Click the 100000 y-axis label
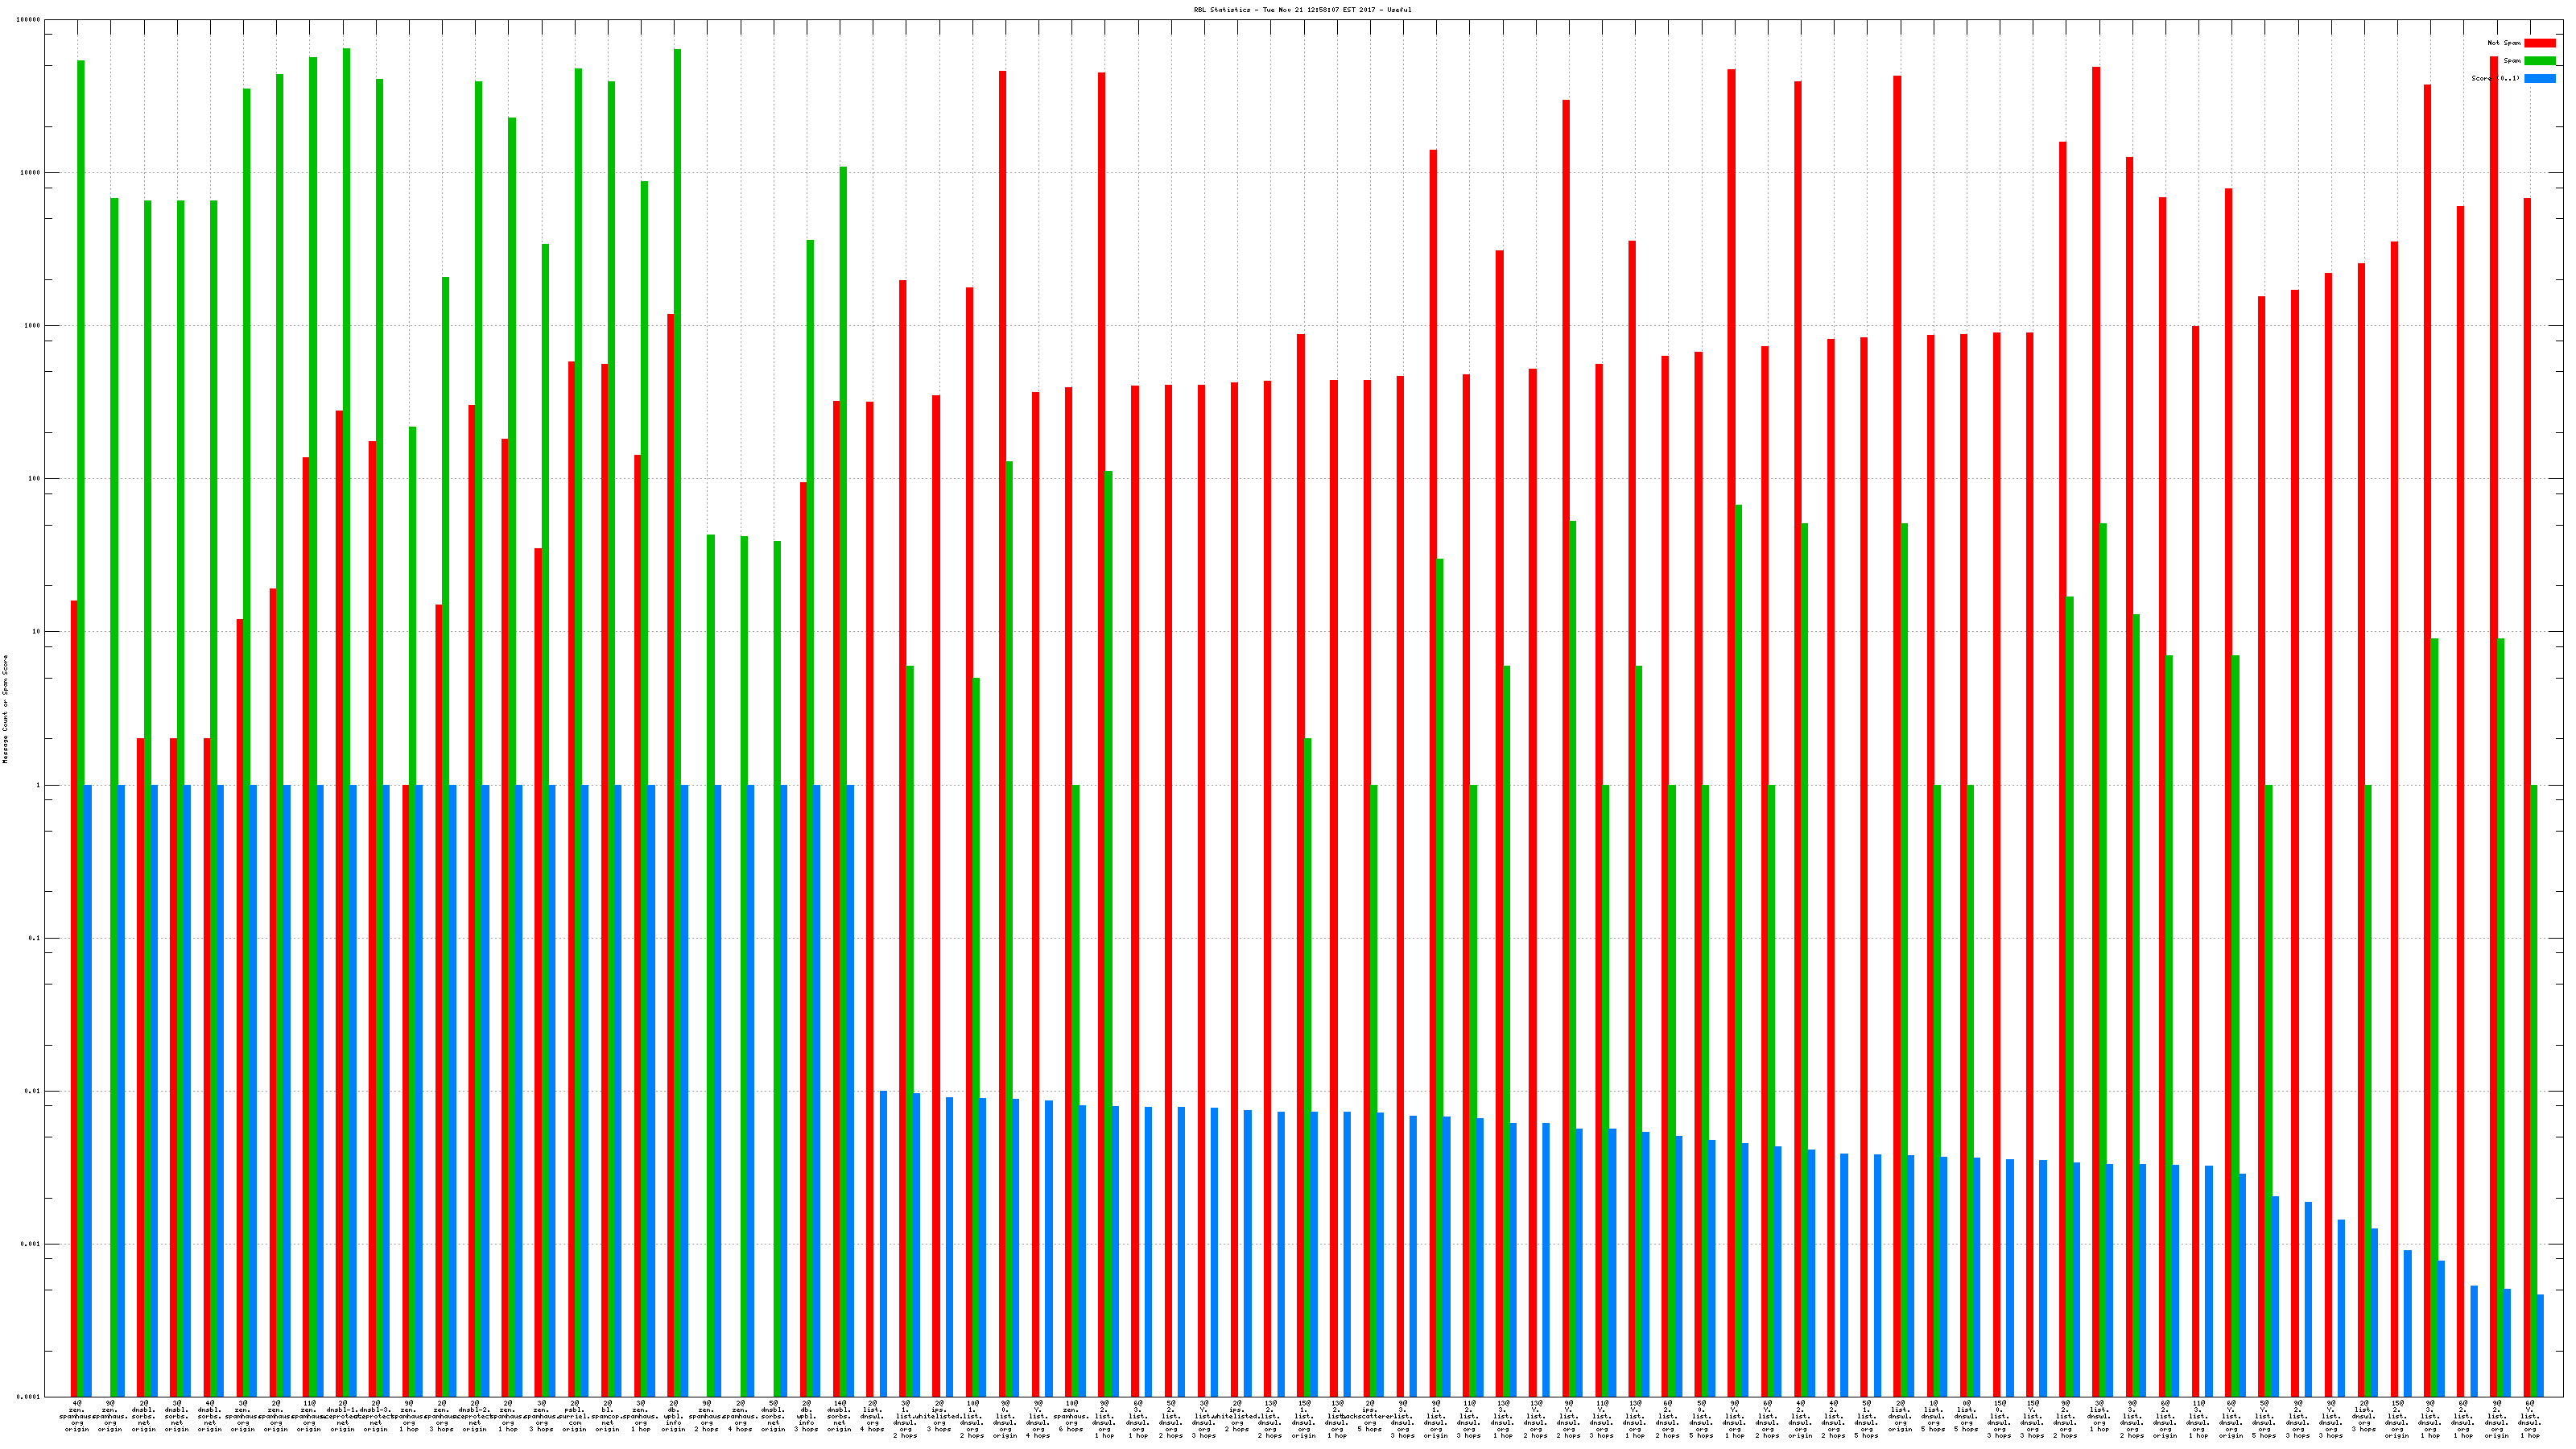Screen dimensions: 2576x1449 pos(30,20)
